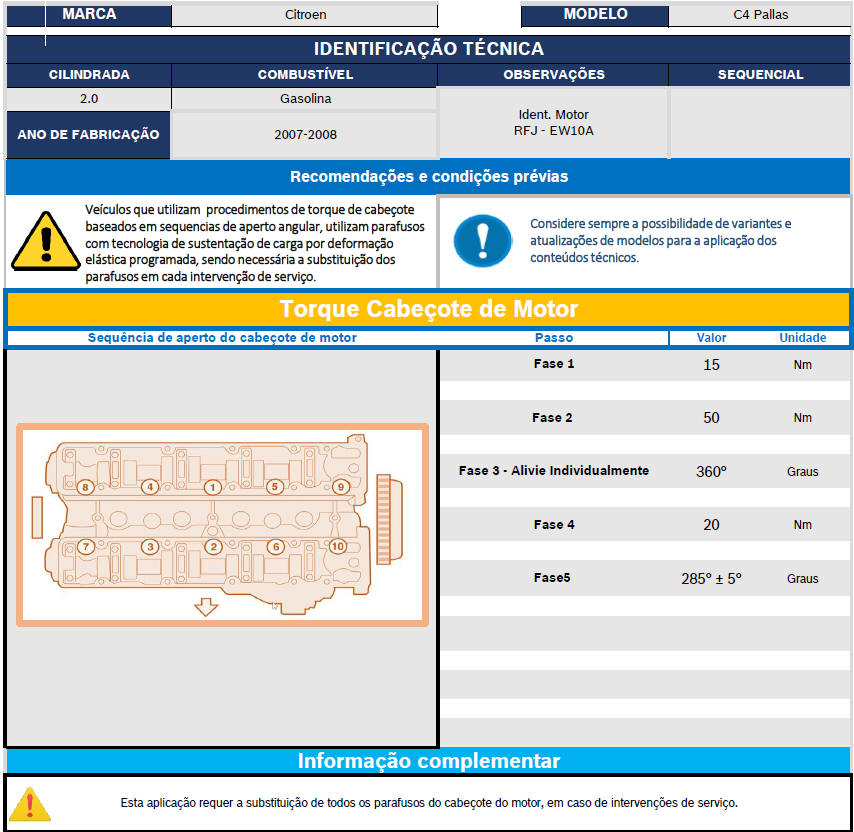Click bolt number 8 on cylinder head

click(86, 488)
